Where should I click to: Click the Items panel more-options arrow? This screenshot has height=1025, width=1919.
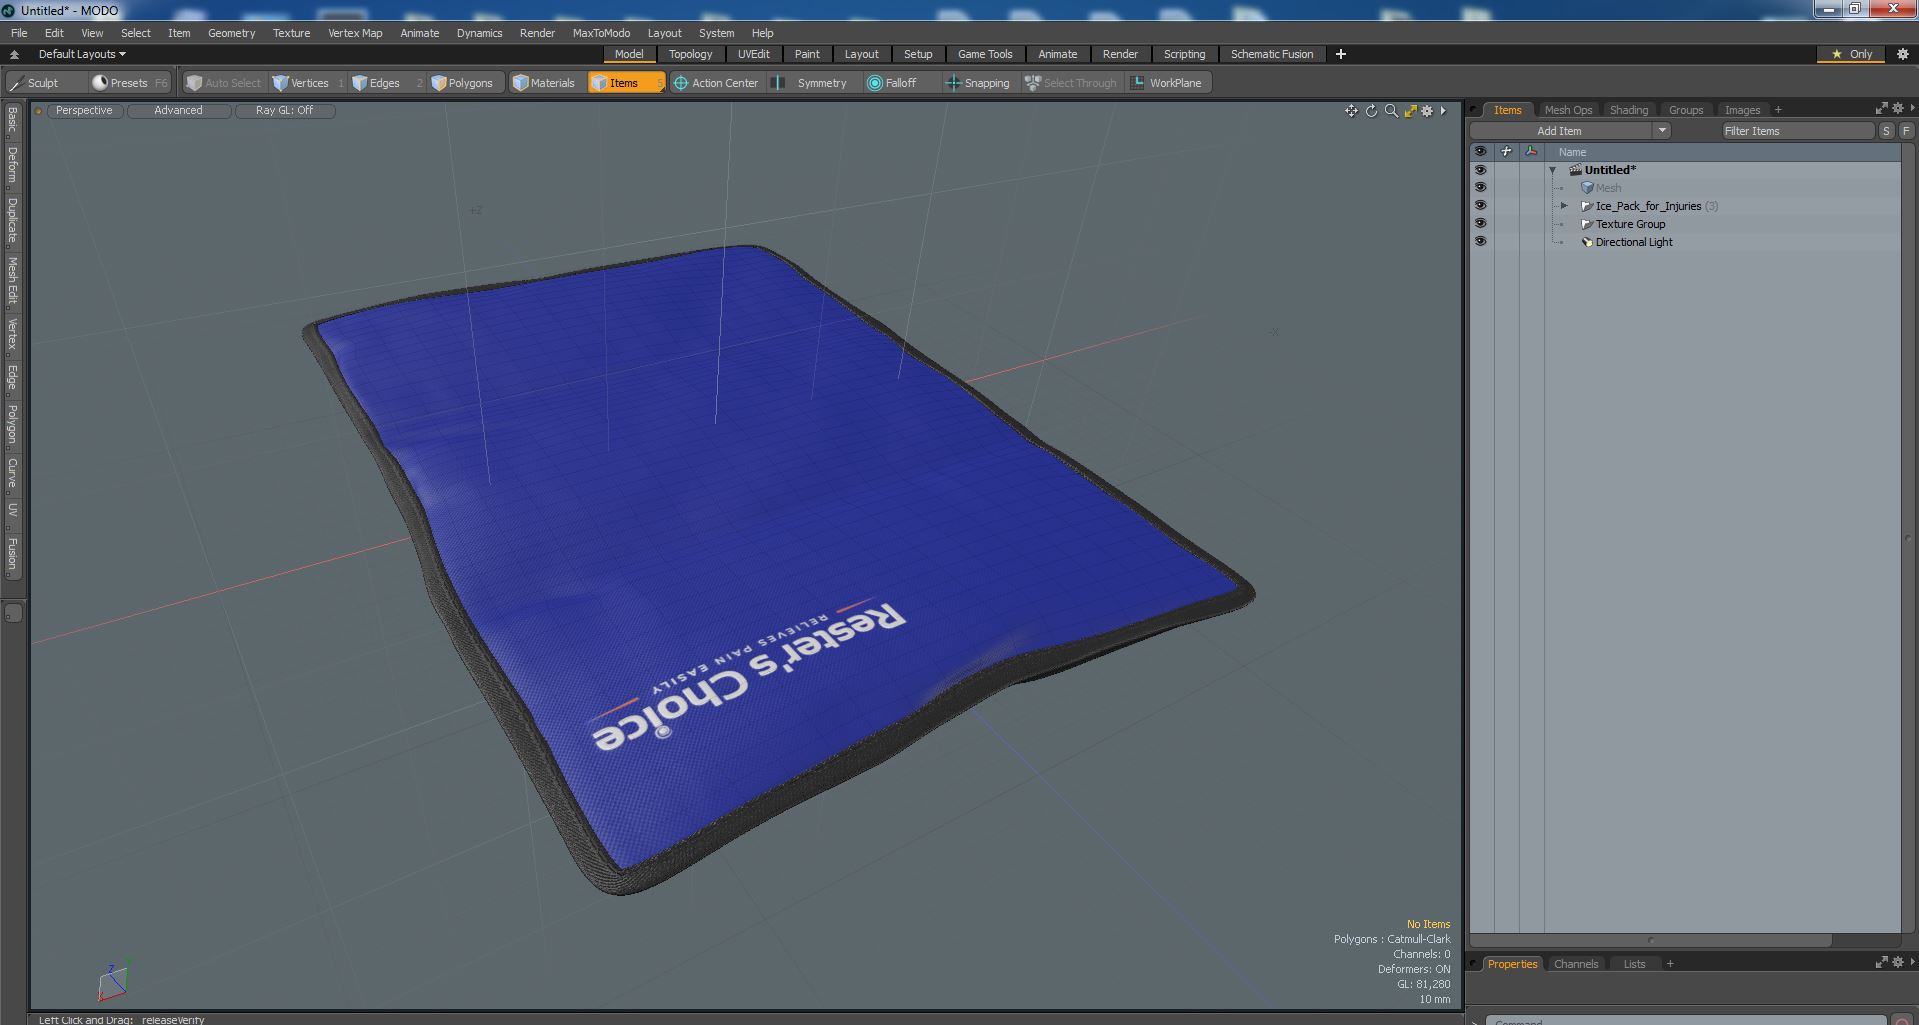point(1912,108)
